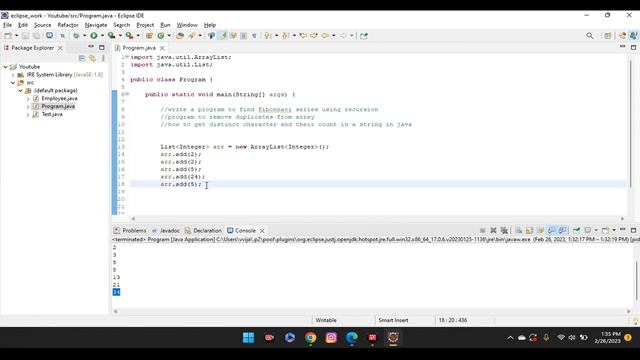Click Remove All Terminated Launches in Console
This screenshot has width=640, height=360.
pyautogui.click(x=504, y=231)
